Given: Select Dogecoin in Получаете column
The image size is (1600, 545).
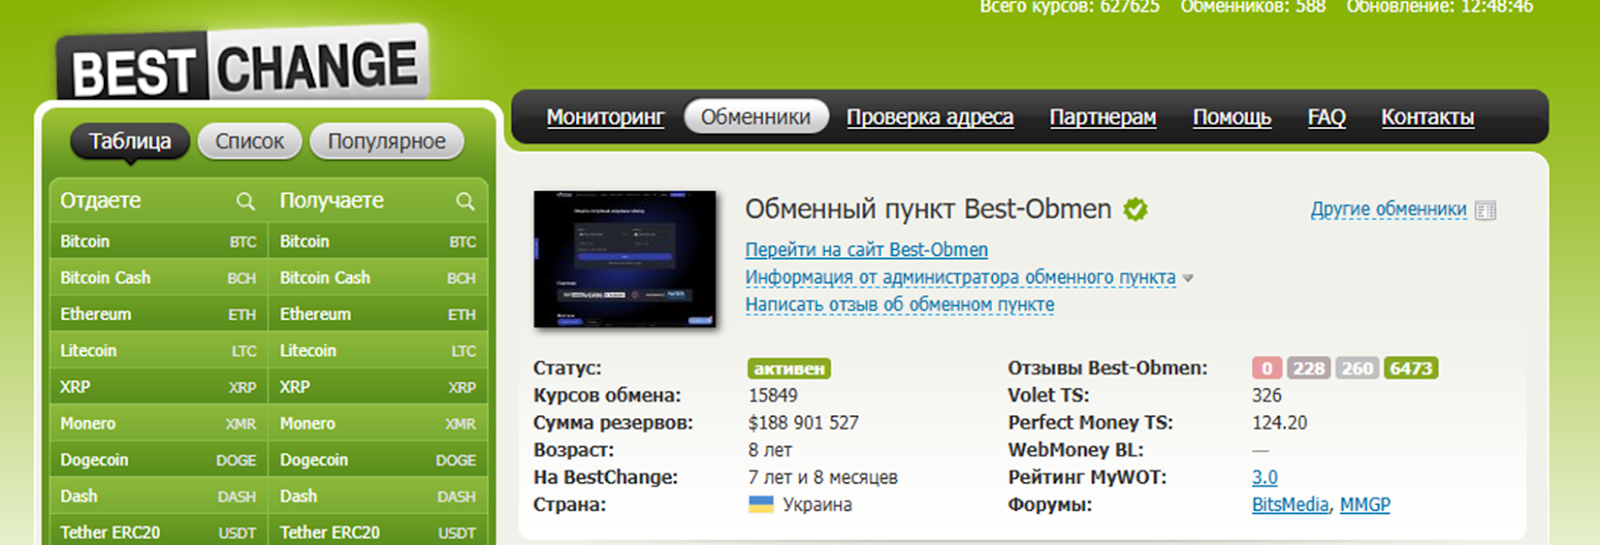Looking at the screenshot, I should (x=378, y=460).
